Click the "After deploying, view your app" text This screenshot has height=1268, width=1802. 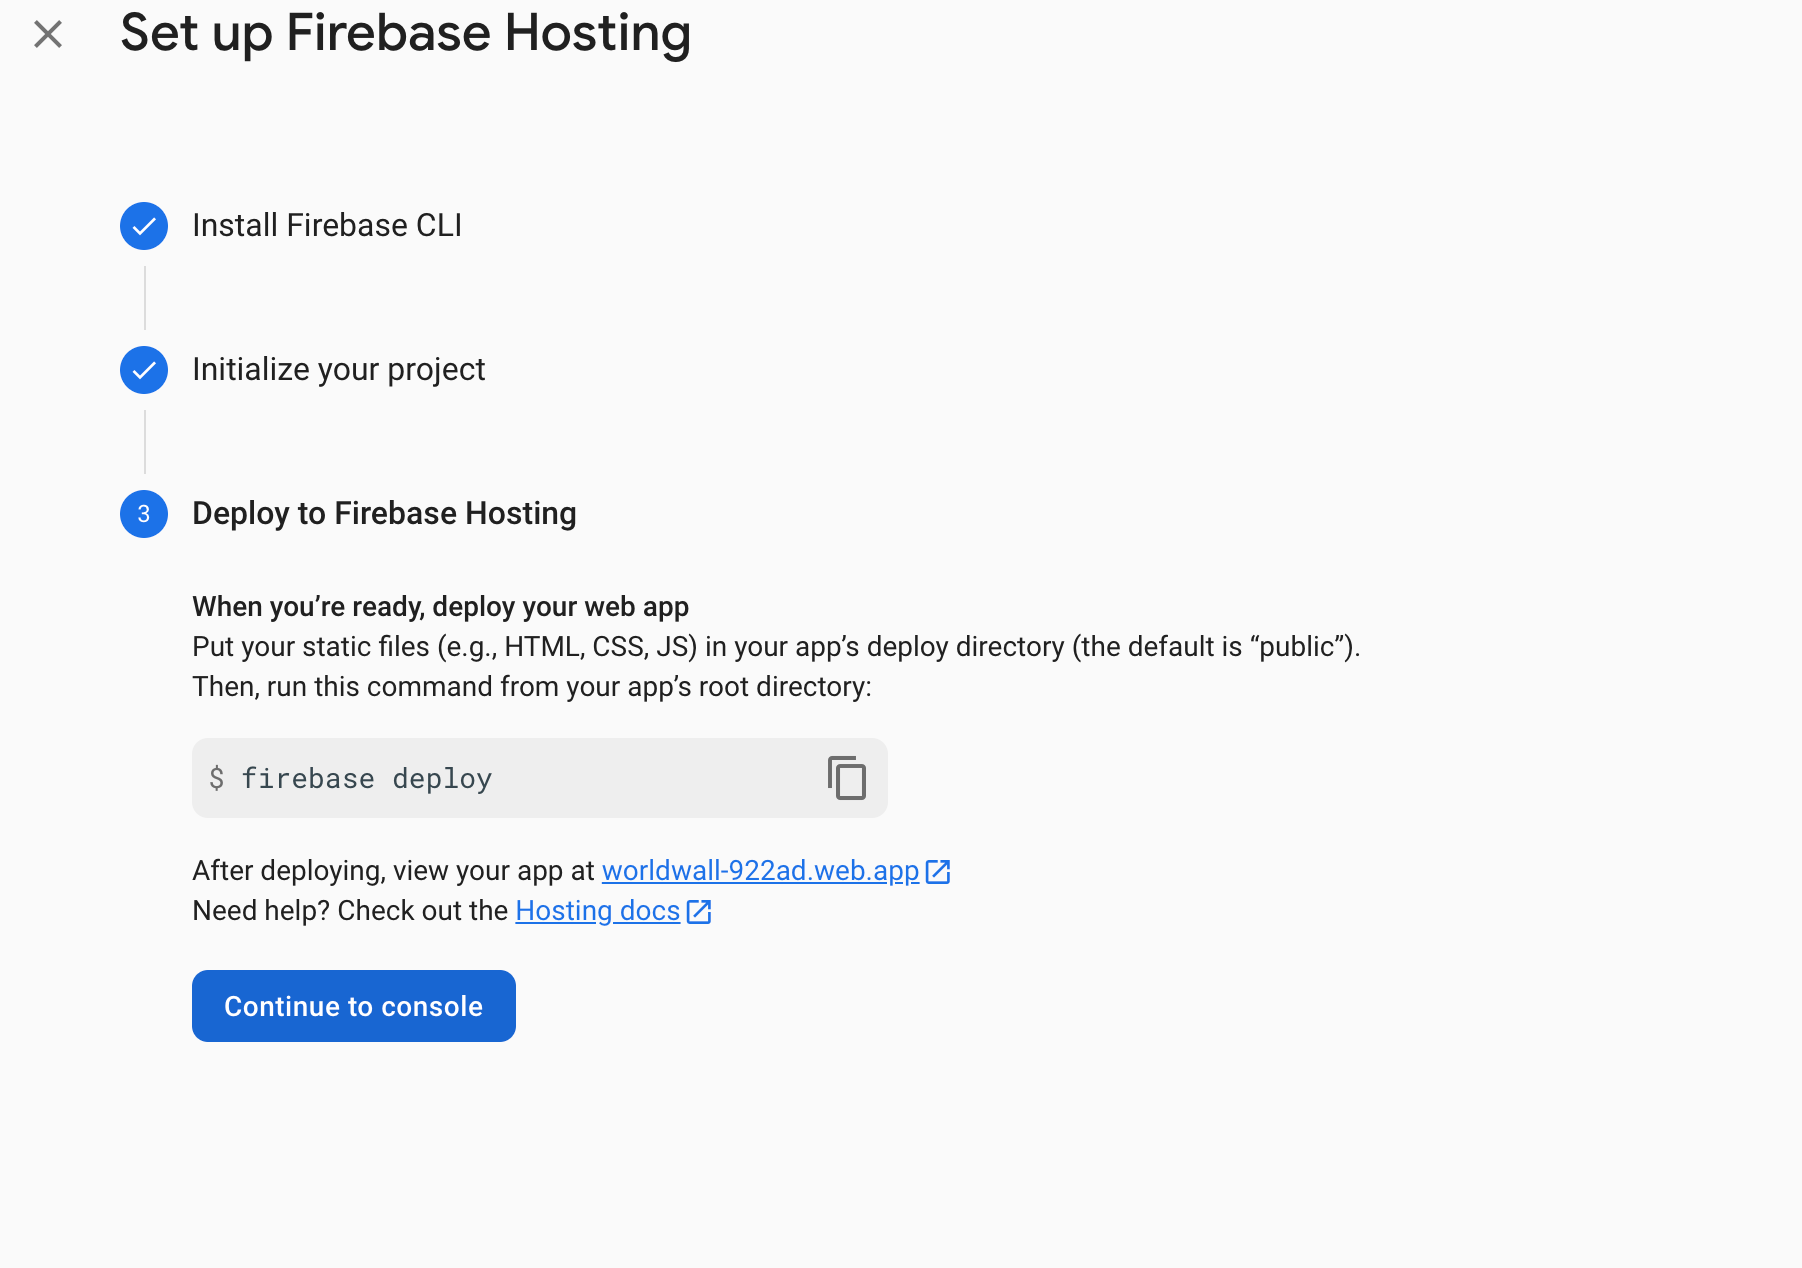pos(393,871)
